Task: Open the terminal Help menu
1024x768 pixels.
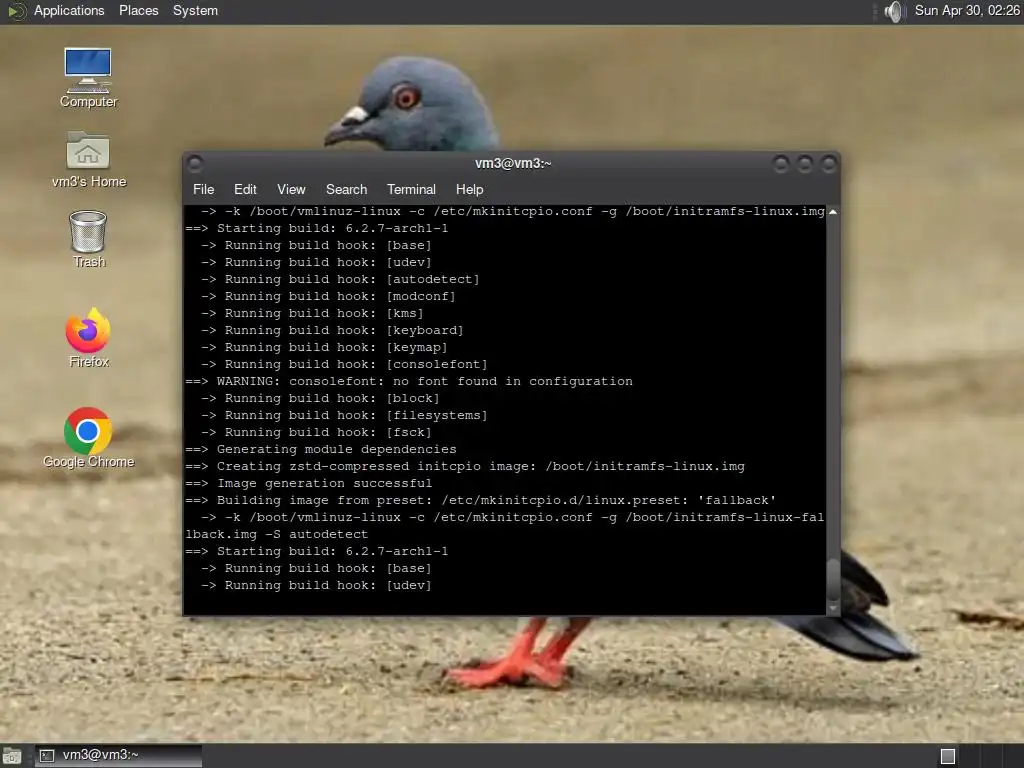Action: pos(470,189)
